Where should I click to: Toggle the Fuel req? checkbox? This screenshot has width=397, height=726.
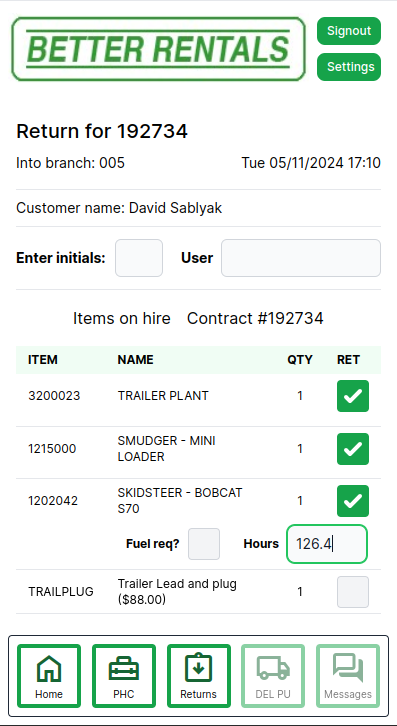(204, 544)
